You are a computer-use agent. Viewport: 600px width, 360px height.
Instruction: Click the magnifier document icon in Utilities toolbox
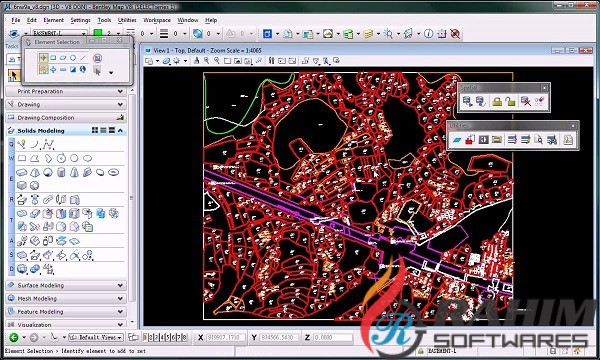[538, 140]
